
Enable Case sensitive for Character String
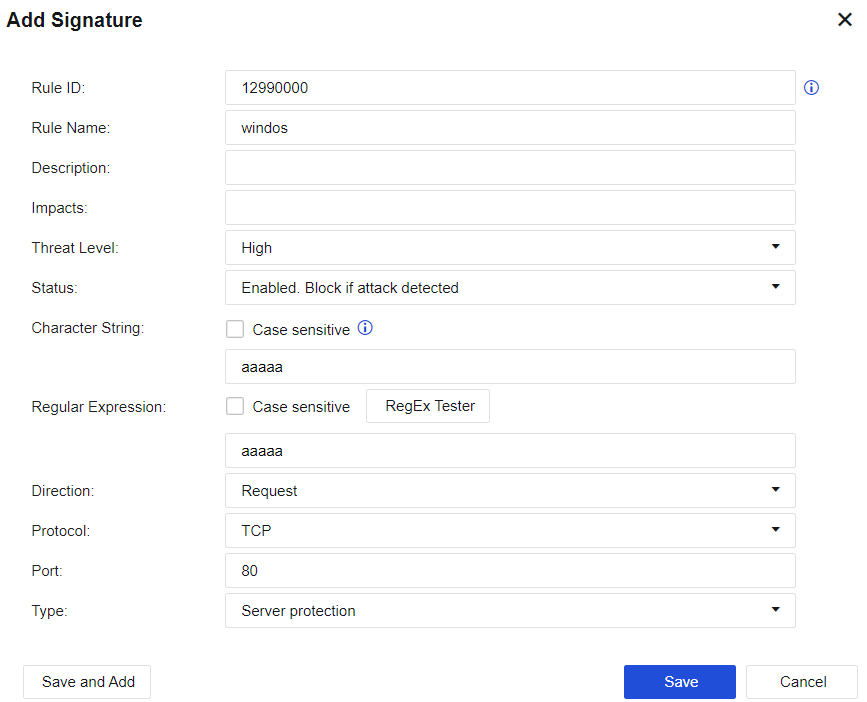click(x=235, y=329)
